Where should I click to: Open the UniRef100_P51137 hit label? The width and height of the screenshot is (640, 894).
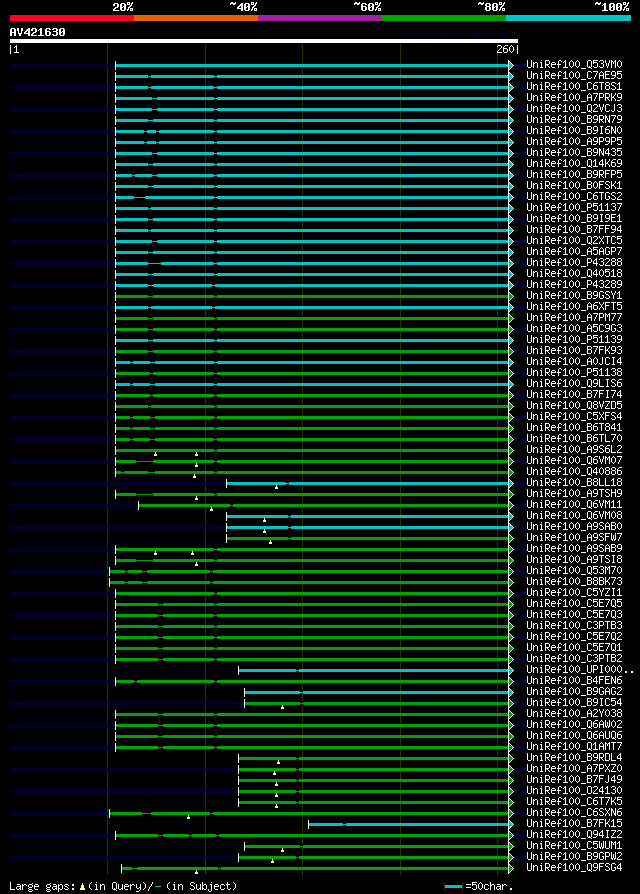coord(574,208)
